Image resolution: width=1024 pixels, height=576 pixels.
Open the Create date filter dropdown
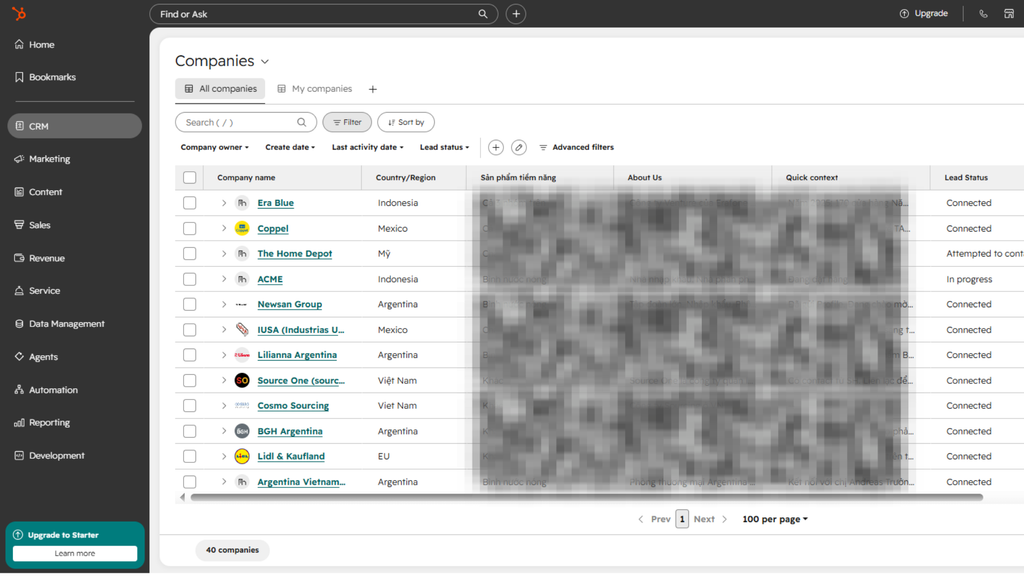290,148
